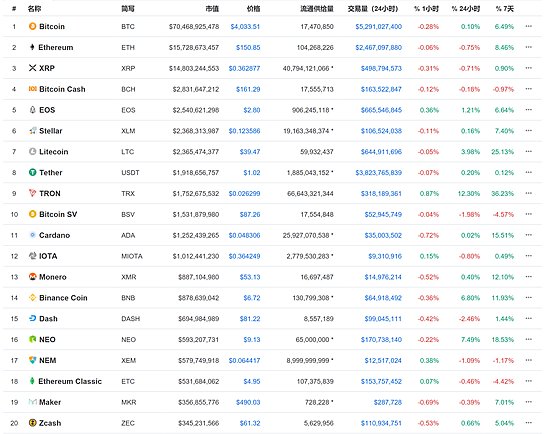Open the more options menu for EOS
Image resolution: width=553 pixels, height=434 pixels.
[x=528, y=110]
